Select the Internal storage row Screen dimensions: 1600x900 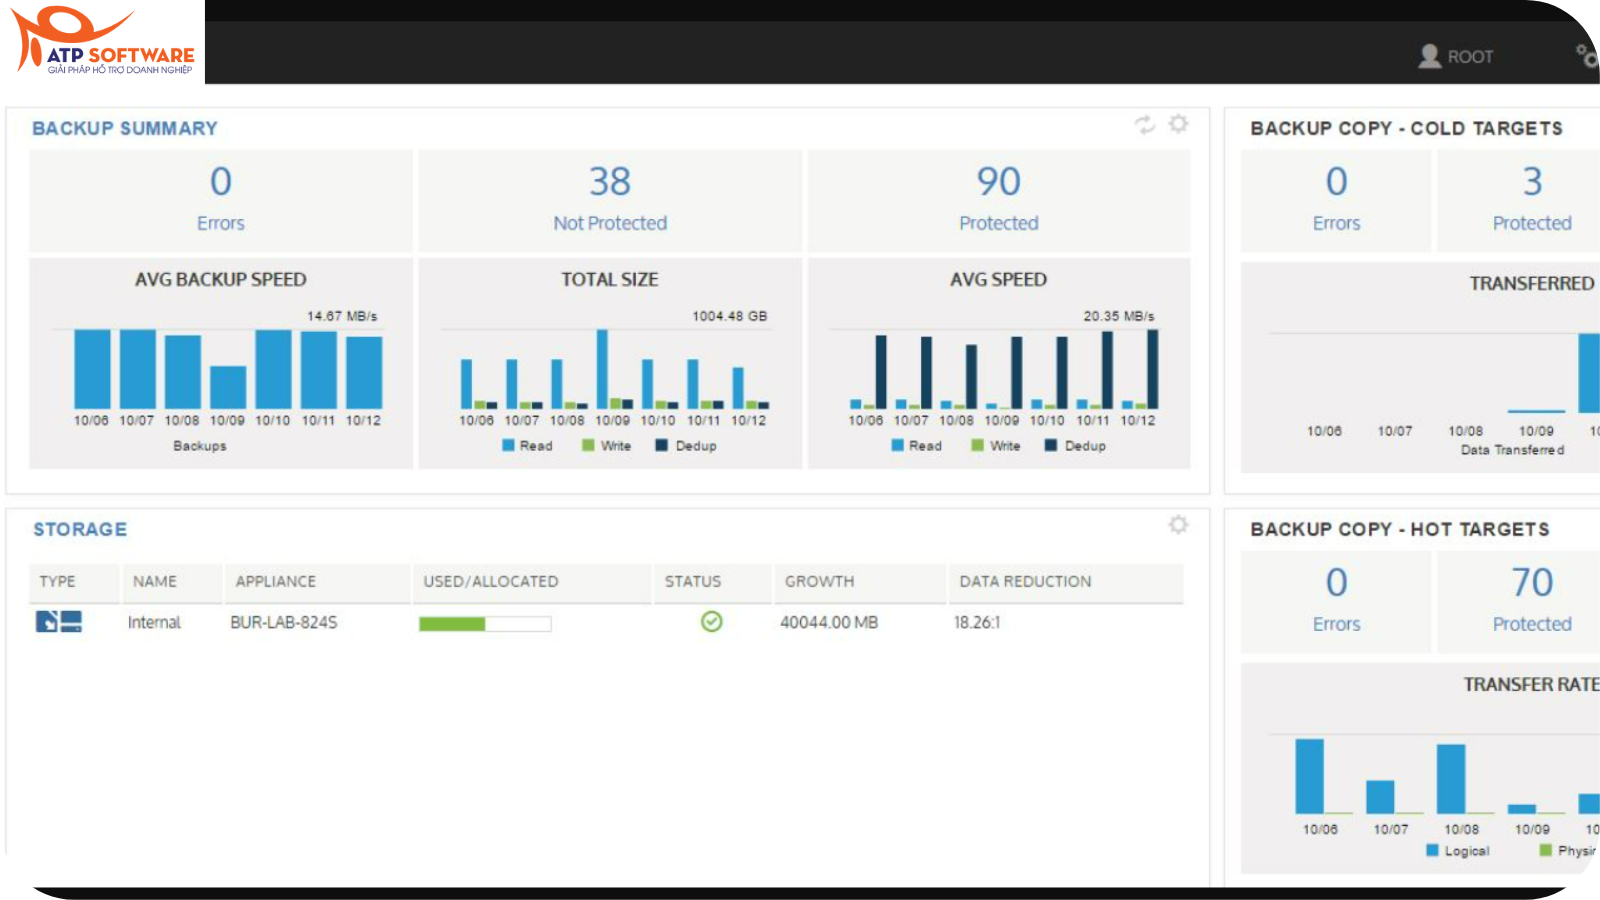click(x=154, y=622)
